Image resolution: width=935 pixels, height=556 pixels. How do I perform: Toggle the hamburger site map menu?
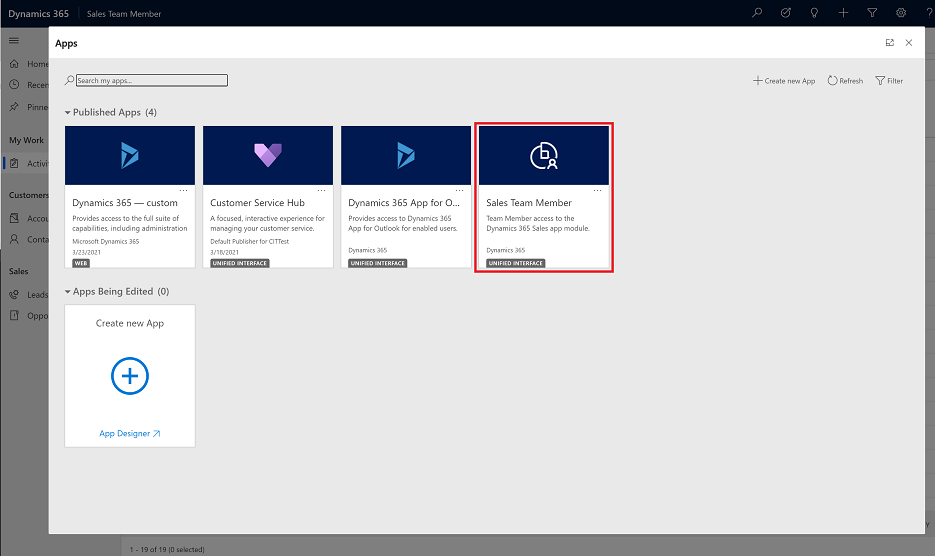14,41
